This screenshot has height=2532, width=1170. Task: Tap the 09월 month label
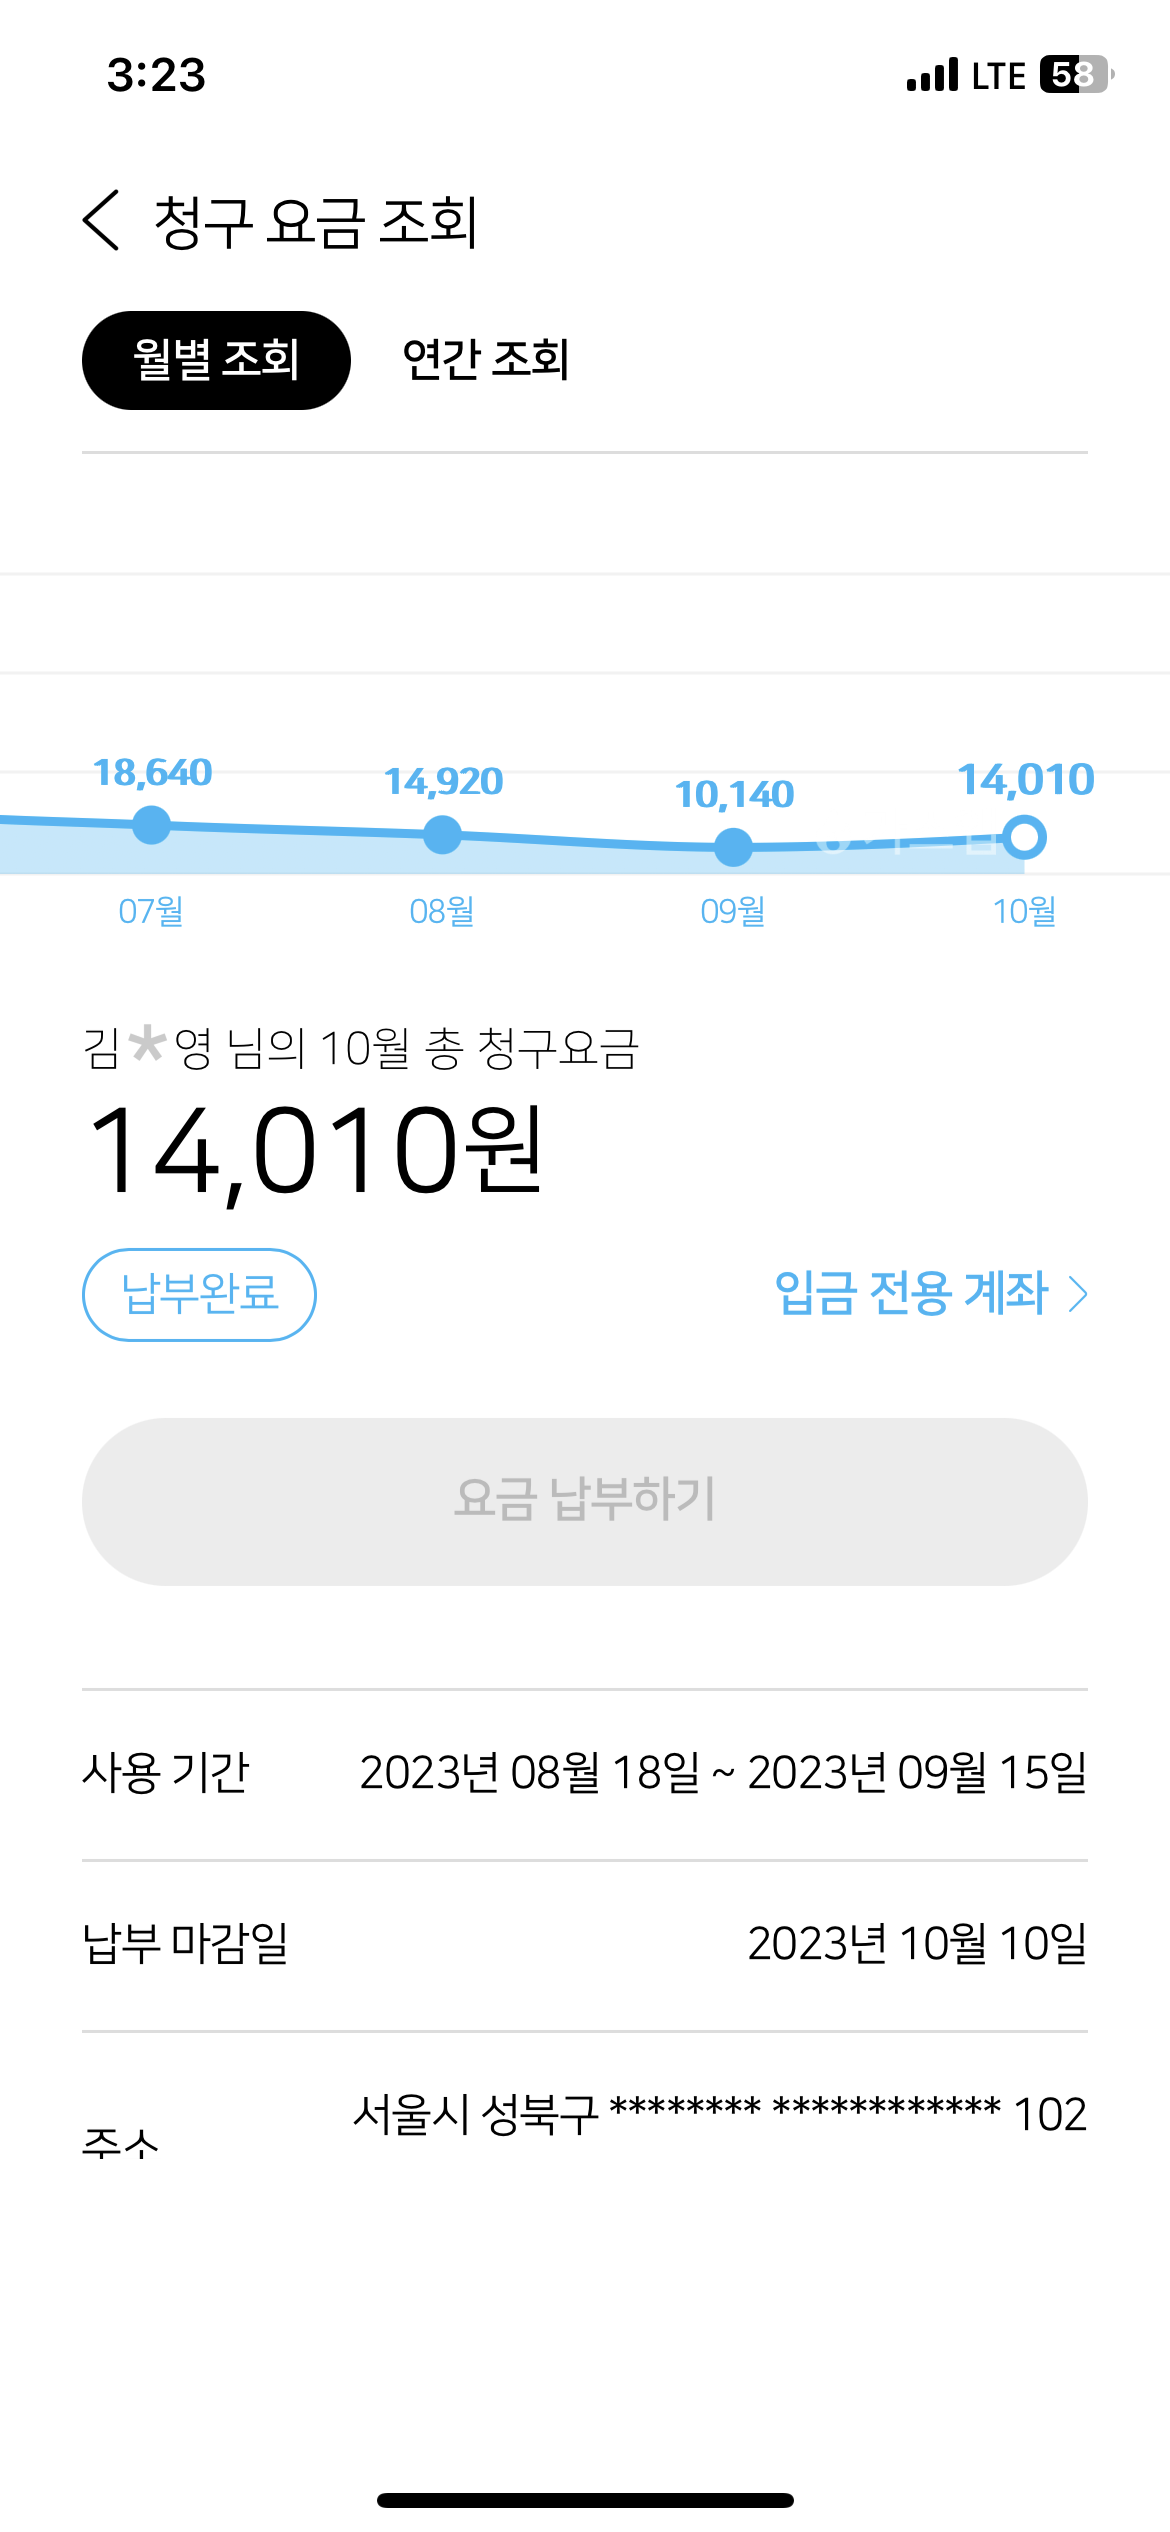tap(733, 911)
